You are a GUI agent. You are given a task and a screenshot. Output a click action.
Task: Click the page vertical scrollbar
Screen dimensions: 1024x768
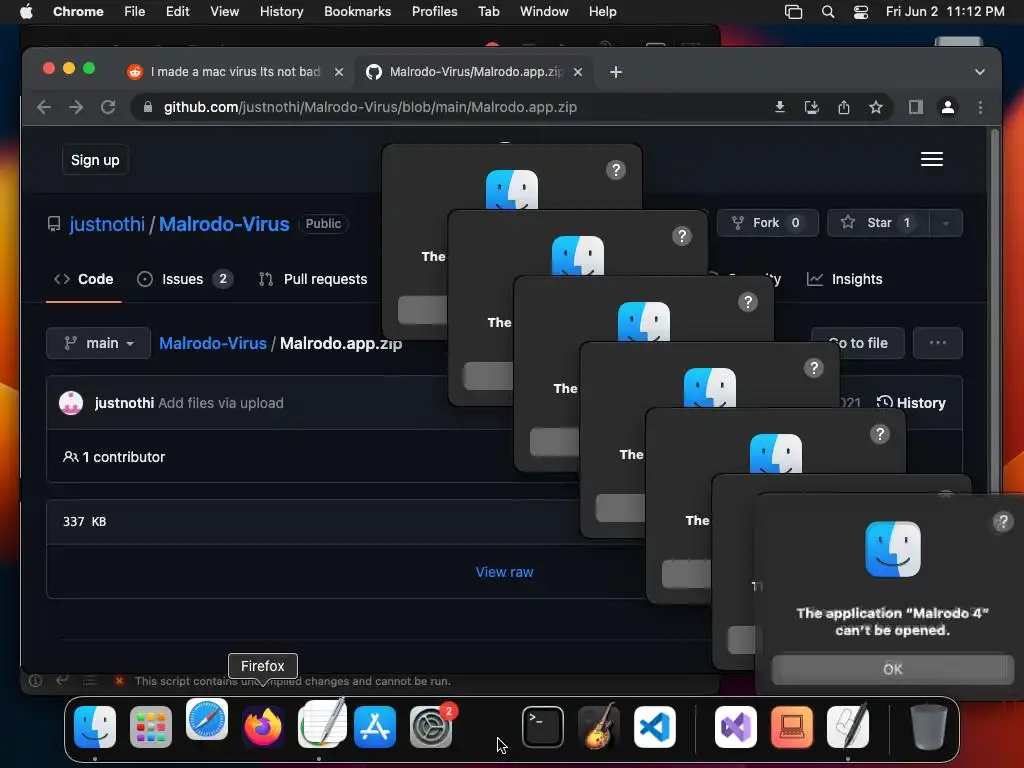995,310
